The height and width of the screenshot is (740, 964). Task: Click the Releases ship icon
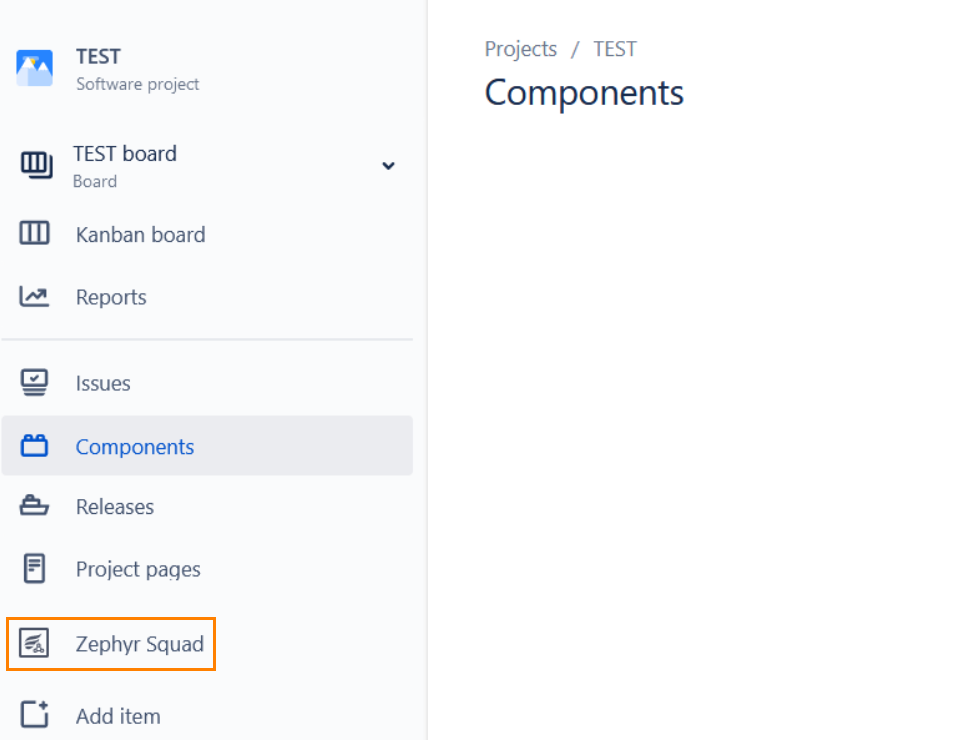(35, 507)
